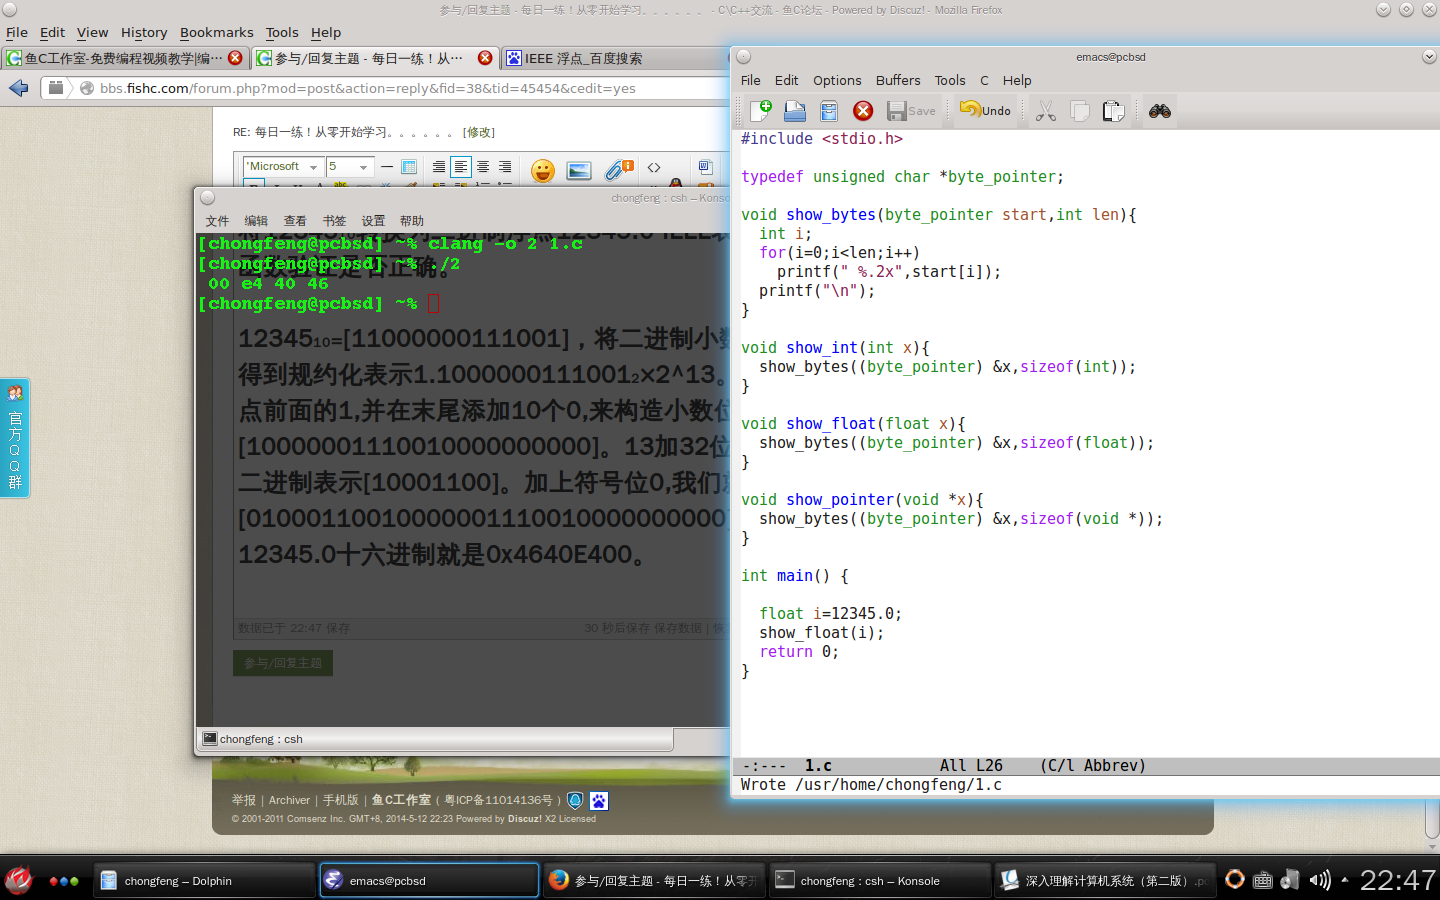
Task: Click the Save floppy button in Emacs
Action: click(x=911, y=110)
